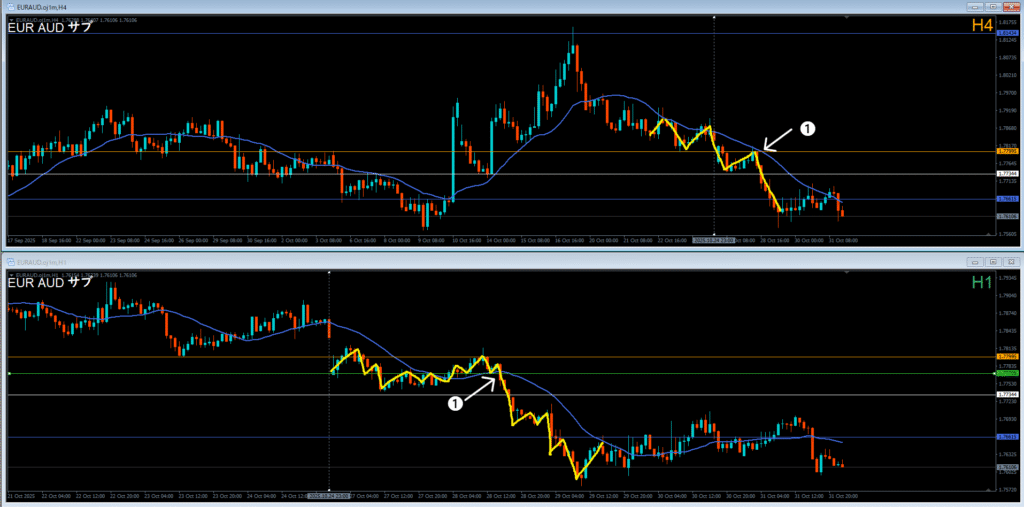This screenshot has height=507, width=1024.
Task: Click the orange 1.77995 price tag in H4
Action: [1007, 151]
